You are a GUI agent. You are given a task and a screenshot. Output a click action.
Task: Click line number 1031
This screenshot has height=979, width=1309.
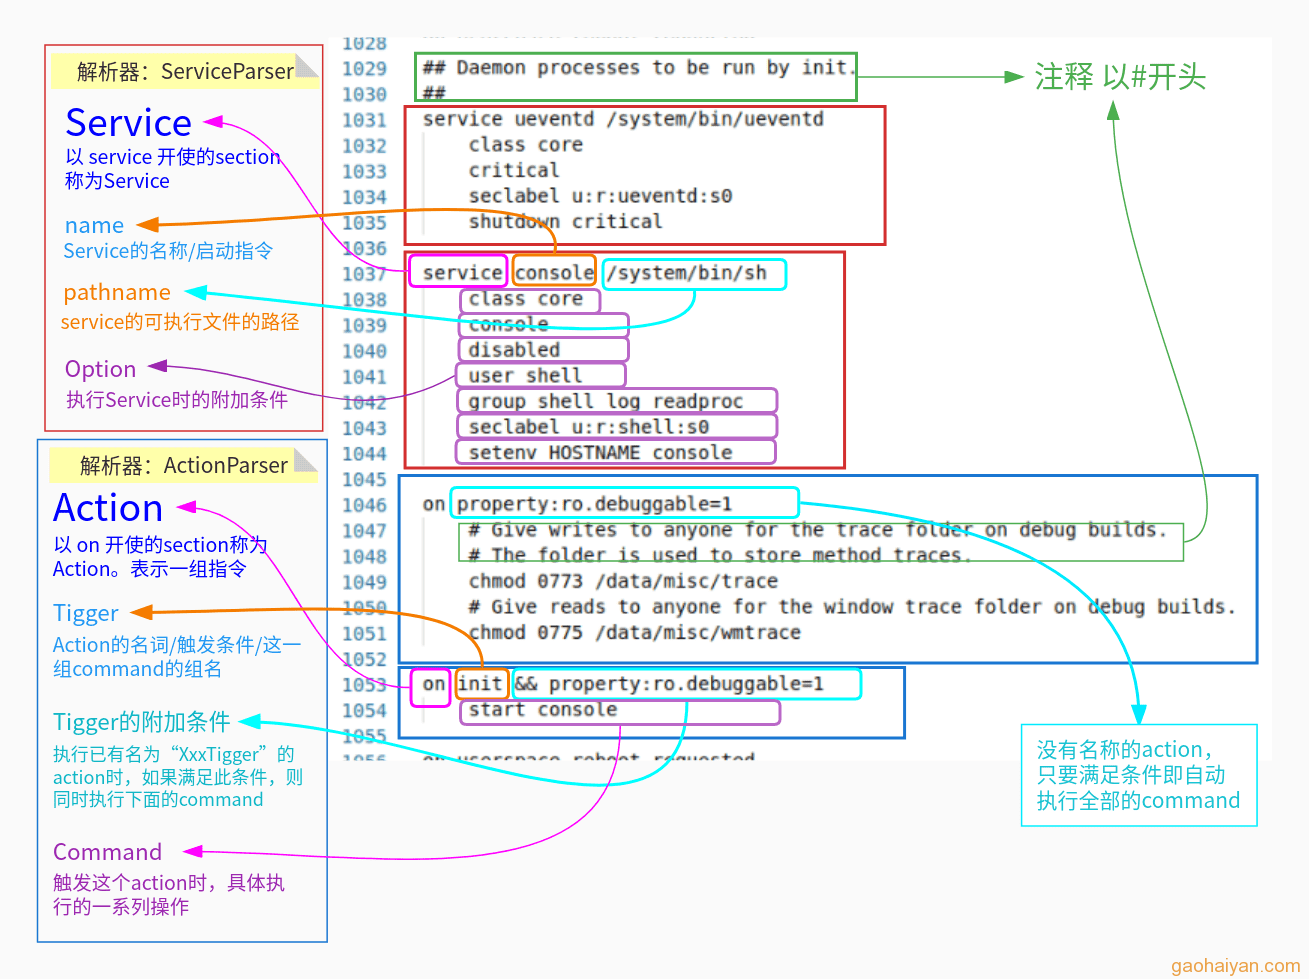pos(364,120)
